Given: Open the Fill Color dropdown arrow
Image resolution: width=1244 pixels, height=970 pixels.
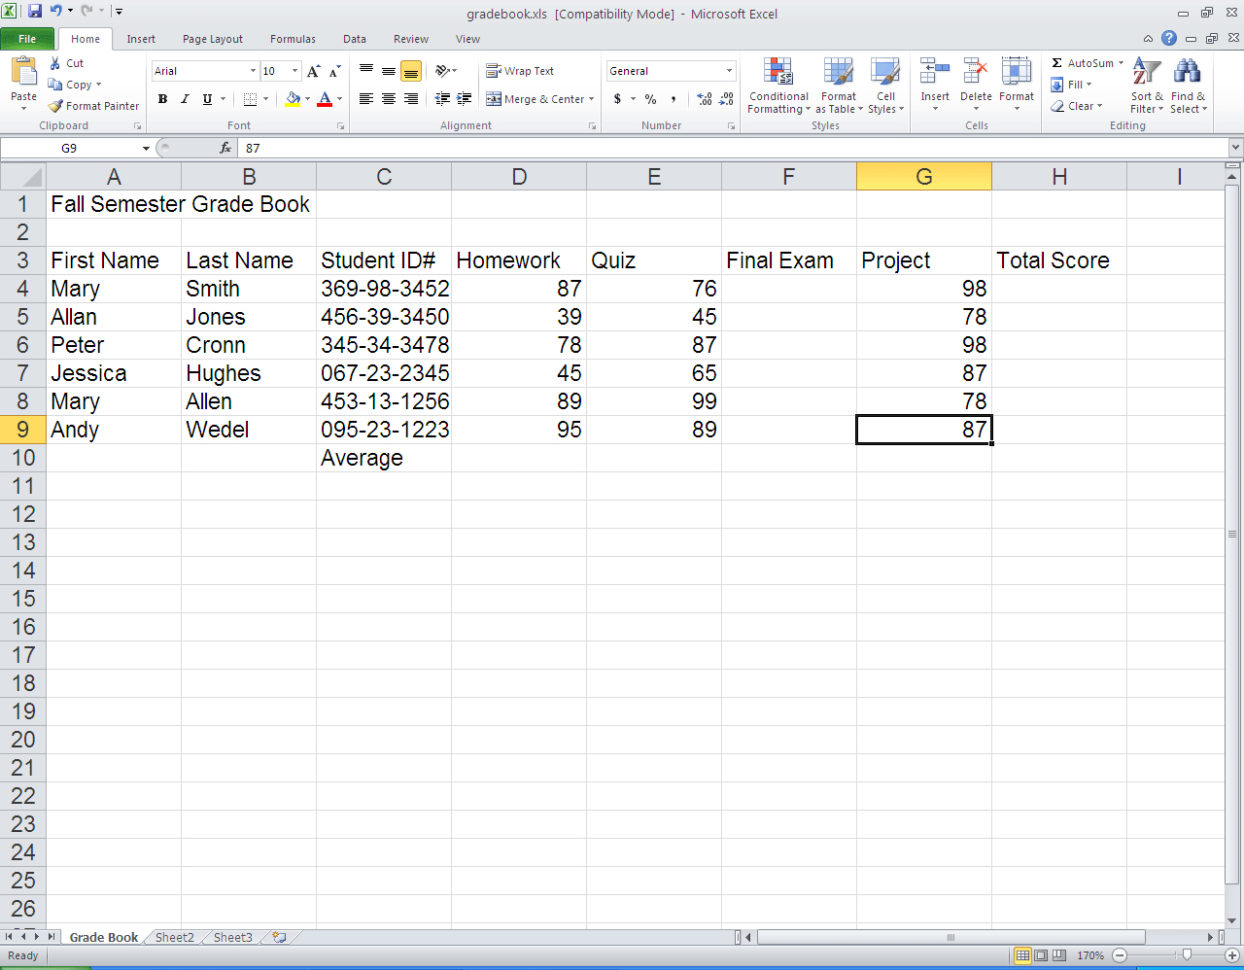Looking at the screenshot, I should [306, 100].
